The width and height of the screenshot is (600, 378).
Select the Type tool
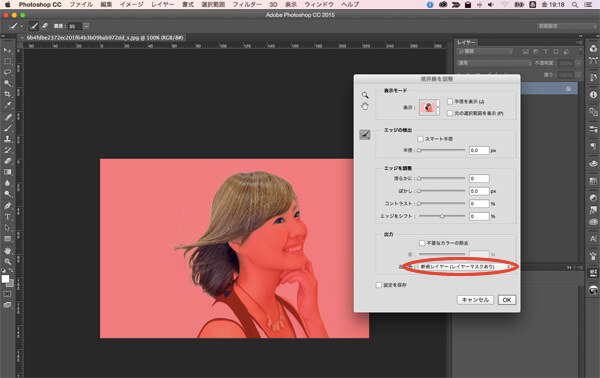pyautogui.click(x=7, y=217)
